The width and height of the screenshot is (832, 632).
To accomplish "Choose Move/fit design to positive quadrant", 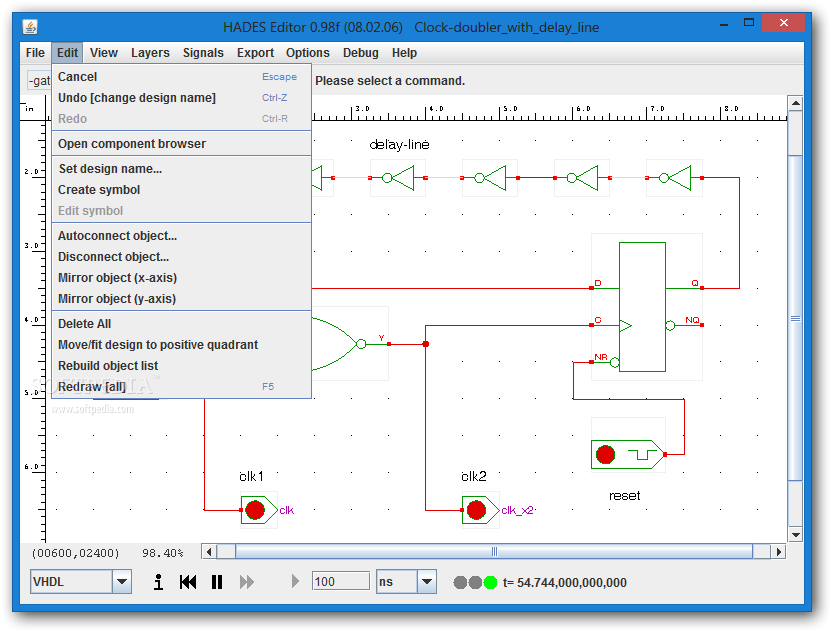I will 181,345.
